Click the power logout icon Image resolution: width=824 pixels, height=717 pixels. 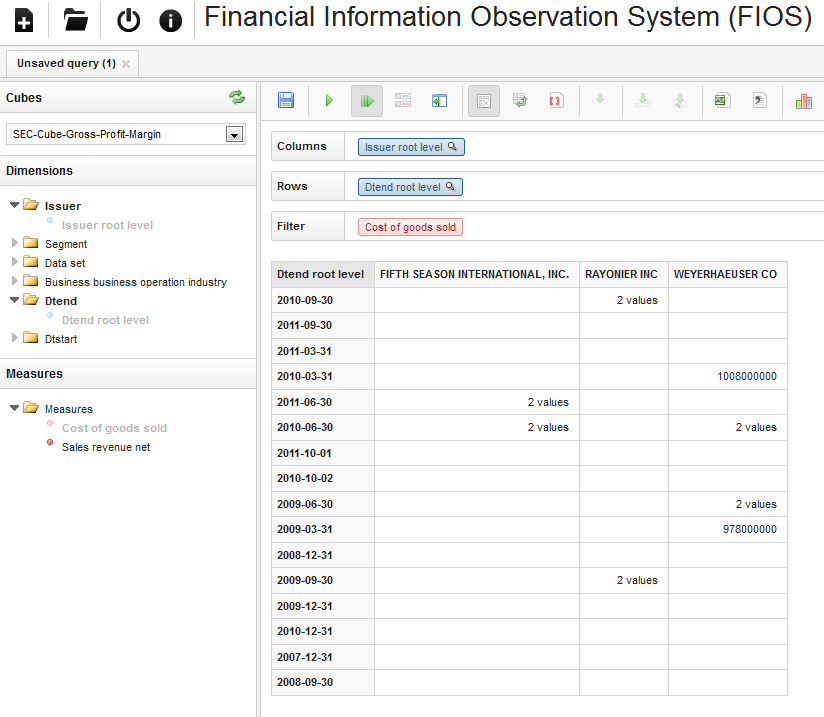point(129,20)
